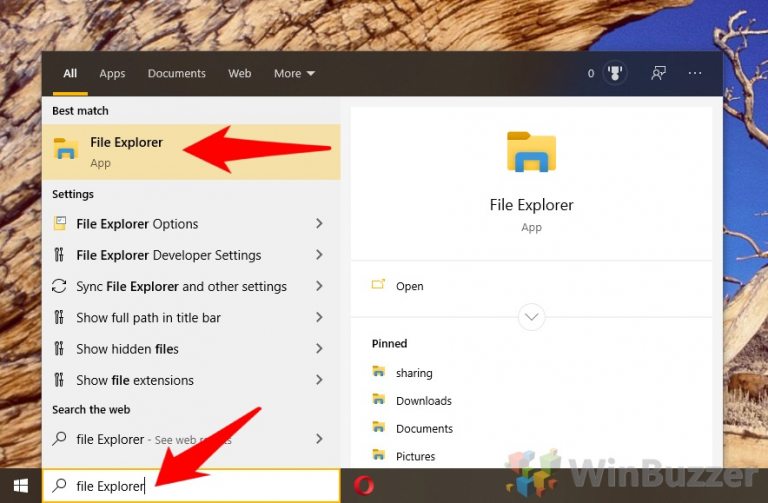Click Open in the File Explorer preview
Image resolution: width=768 pixels, height=503 pixels.
point(409,286)
